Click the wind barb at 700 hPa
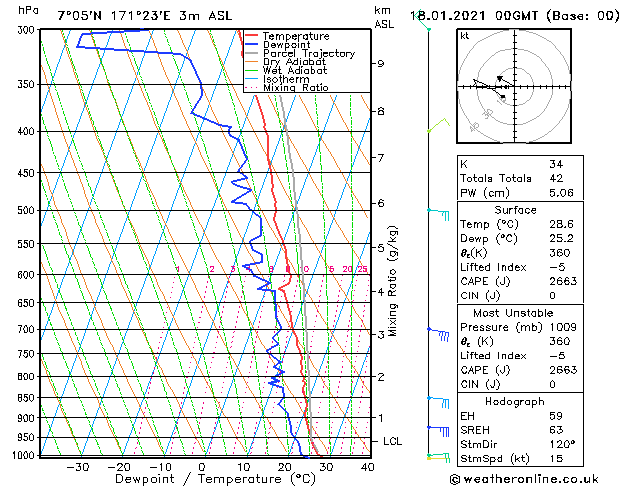Image resolution: width=629 pixels, height=486 pixels. coord(438,334)
